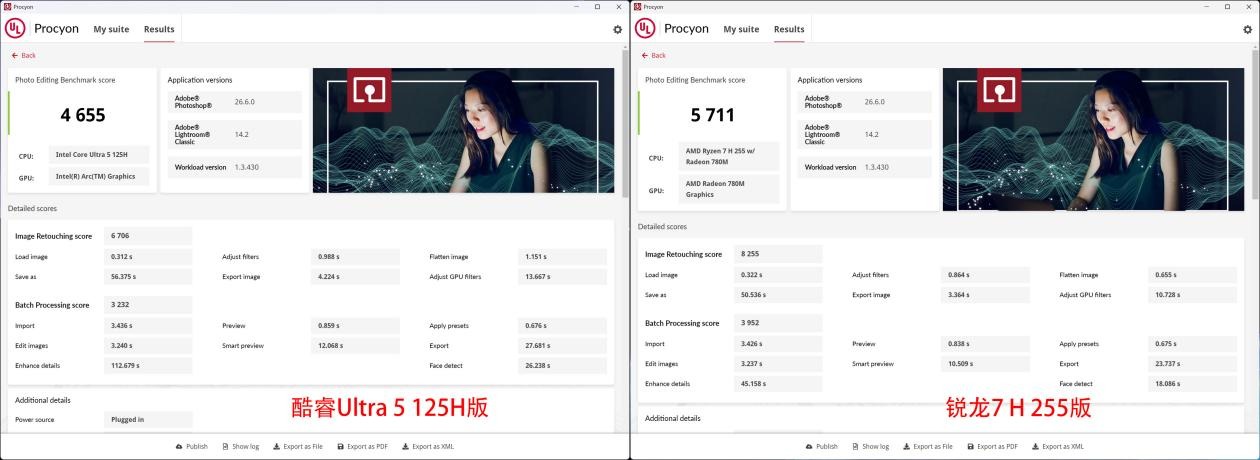The height and width of the screenshot is (460, 1260).
Task: Click Flatten image value 0.655 s
Action: pyautogui.click(x=1192, y=275)
